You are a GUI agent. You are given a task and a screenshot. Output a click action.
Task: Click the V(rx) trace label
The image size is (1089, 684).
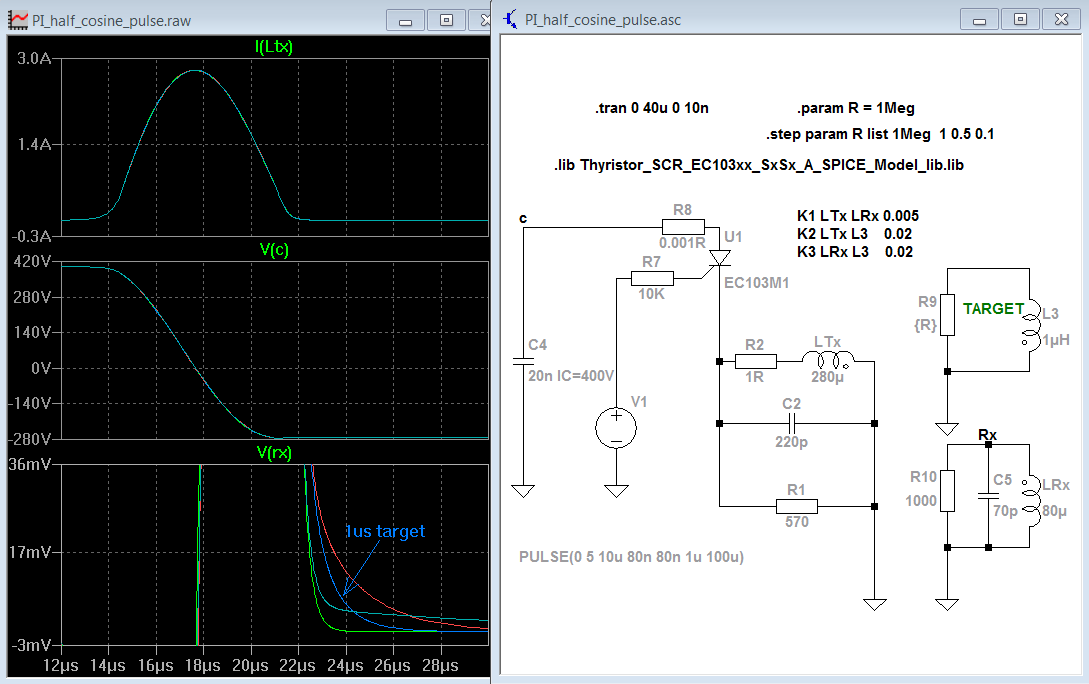click(274, 453)
